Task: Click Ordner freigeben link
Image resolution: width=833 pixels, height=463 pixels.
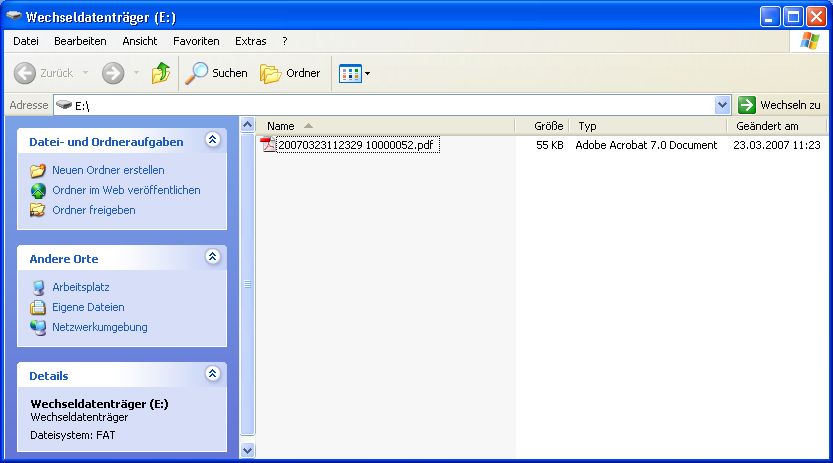Action: tap(94, 210)
